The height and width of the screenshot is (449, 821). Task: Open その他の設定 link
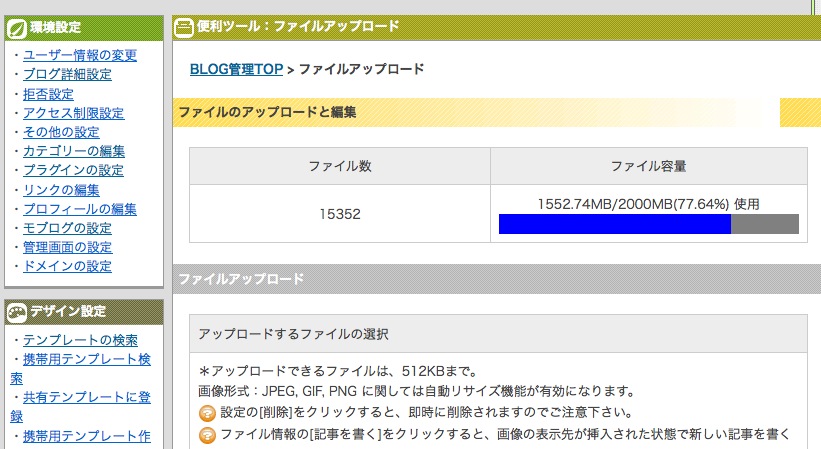tap(61, 132)
